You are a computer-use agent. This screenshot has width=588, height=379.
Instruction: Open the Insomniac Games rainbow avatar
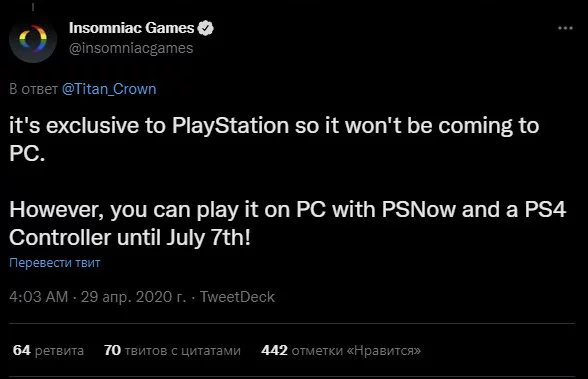(33, 39)
